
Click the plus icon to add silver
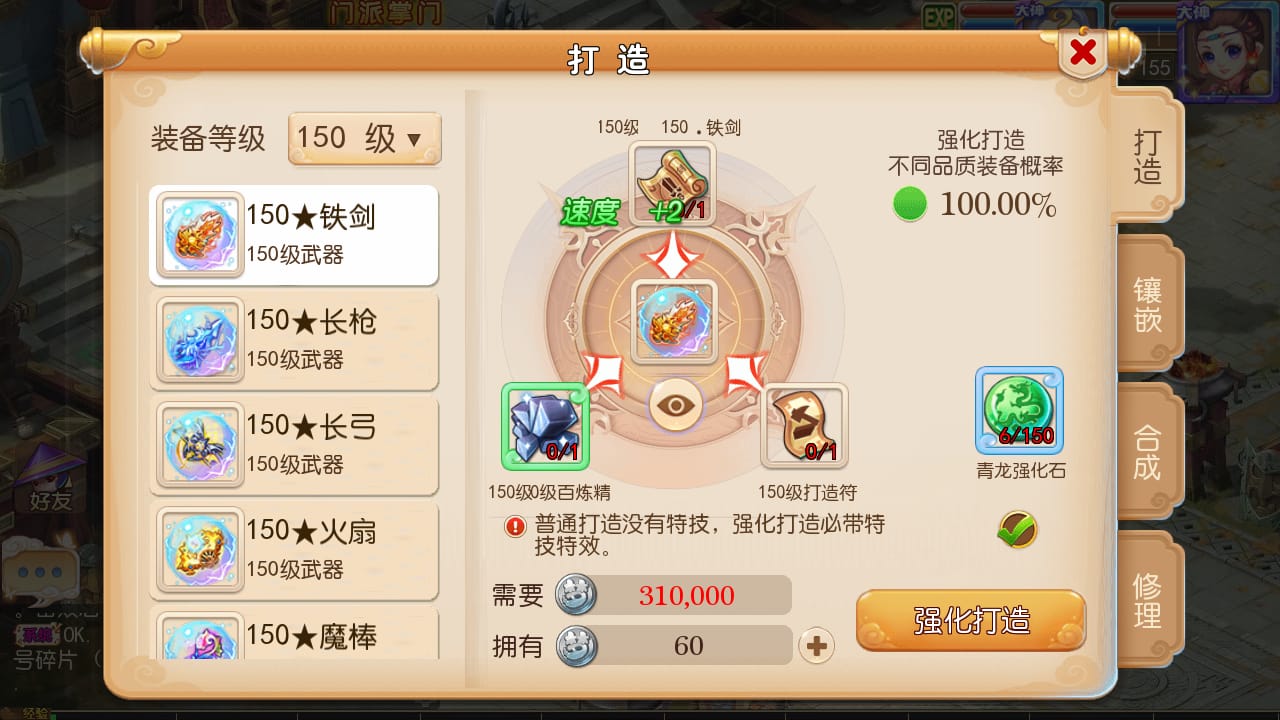[x=817, y=646]
